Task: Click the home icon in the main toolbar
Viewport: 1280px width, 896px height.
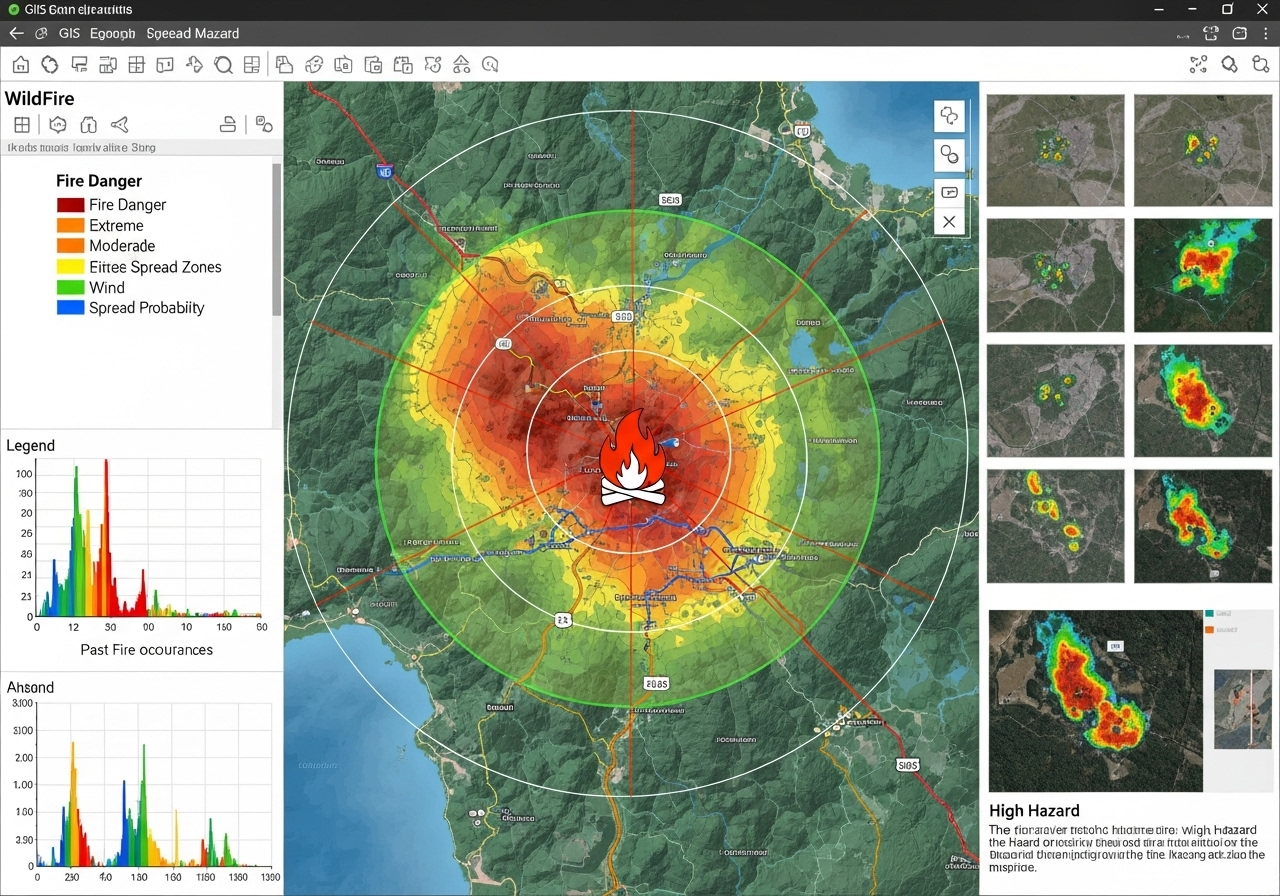Action: click(20, 65)
